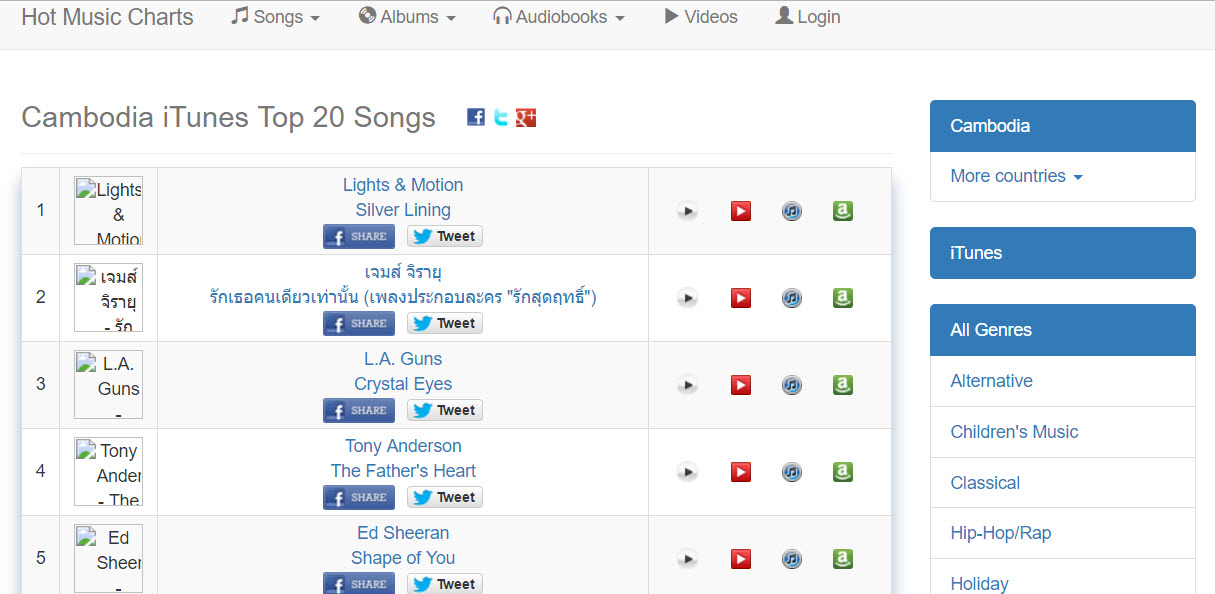
Task: Open the Albums dropdown menu
Action: tap(407, 17)
